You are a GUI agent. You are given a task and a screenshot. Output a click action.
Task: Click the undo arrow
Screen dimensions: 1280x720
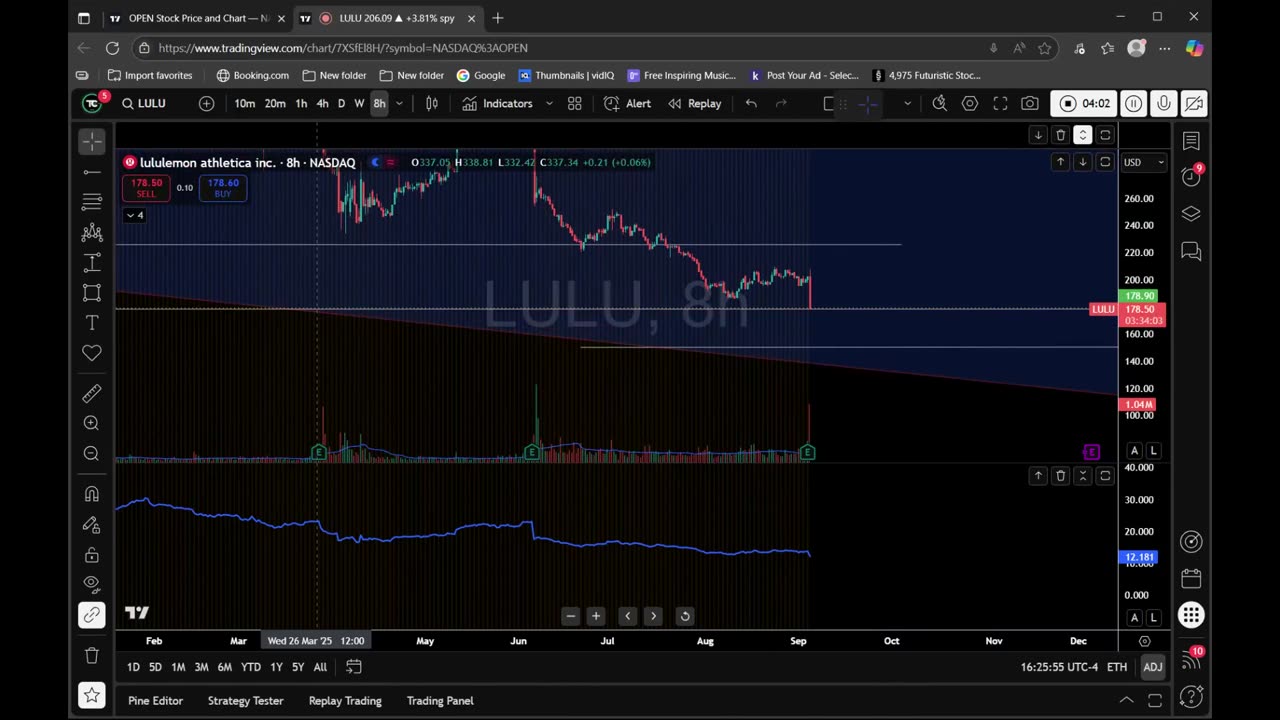(x=751, y=103)
